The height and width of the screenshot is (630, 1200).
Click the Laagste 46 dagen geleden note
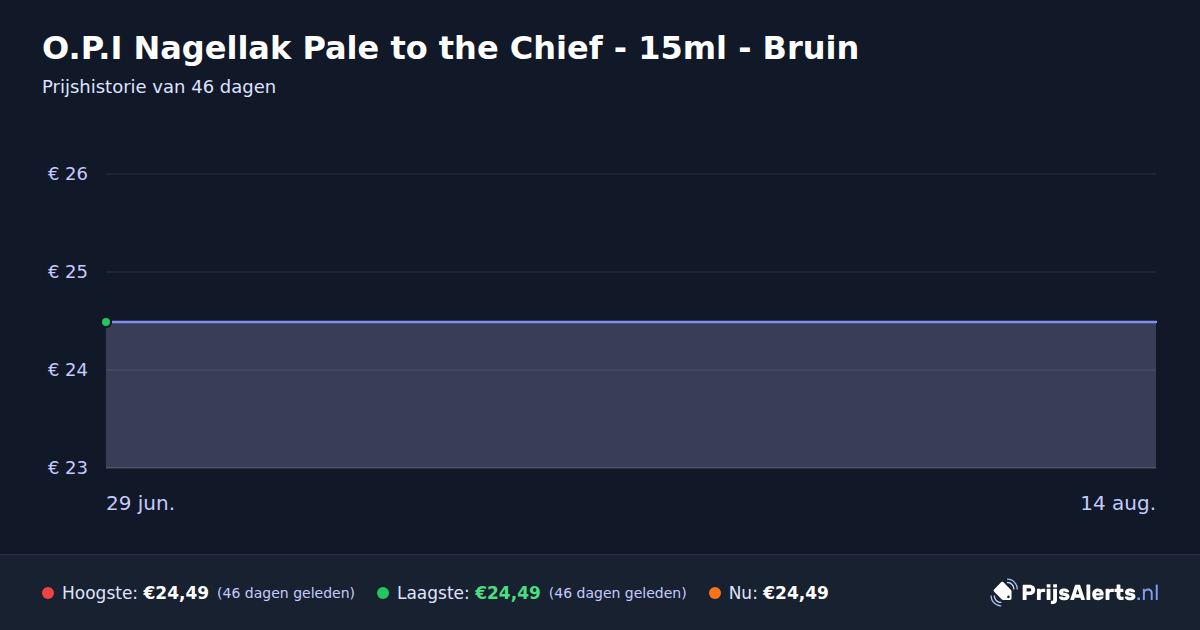618,593
